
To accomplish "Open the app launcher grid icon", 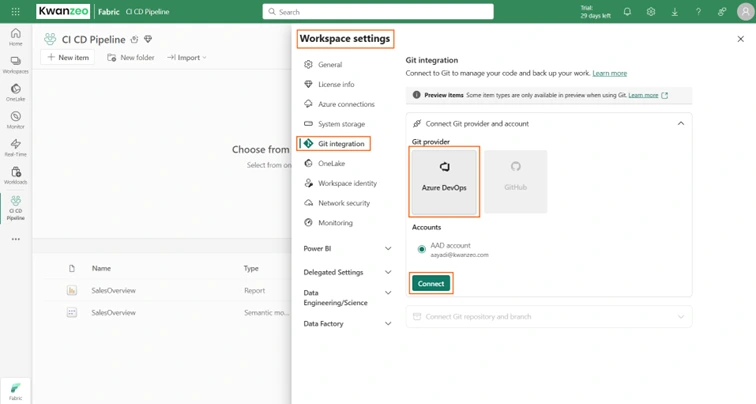I will [x=15, y=12].
